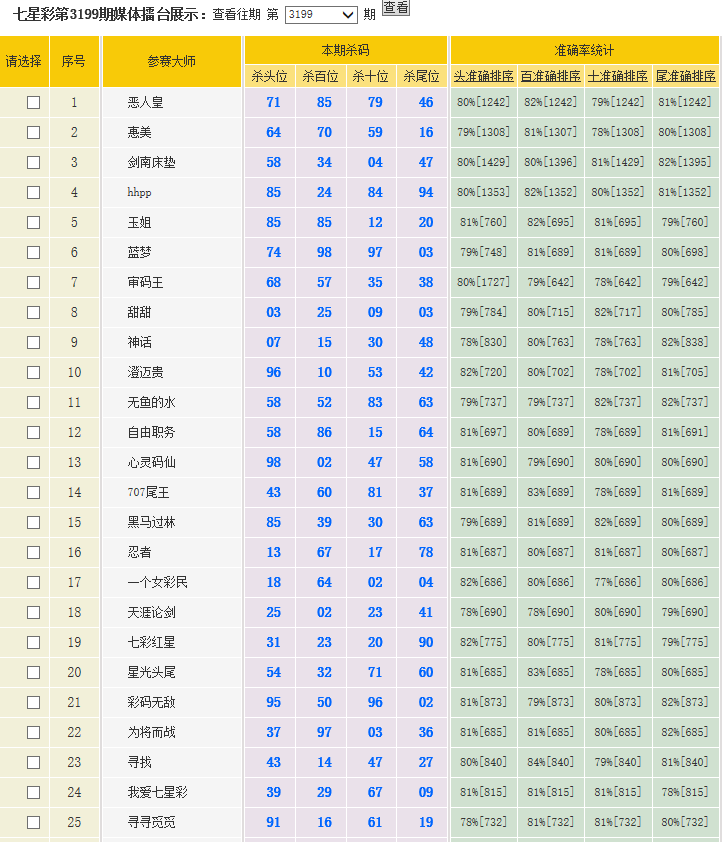Tick the checkbox for 忍者
Screen dimensions: 723x842
pyautogui.click(x=34, y=552)
